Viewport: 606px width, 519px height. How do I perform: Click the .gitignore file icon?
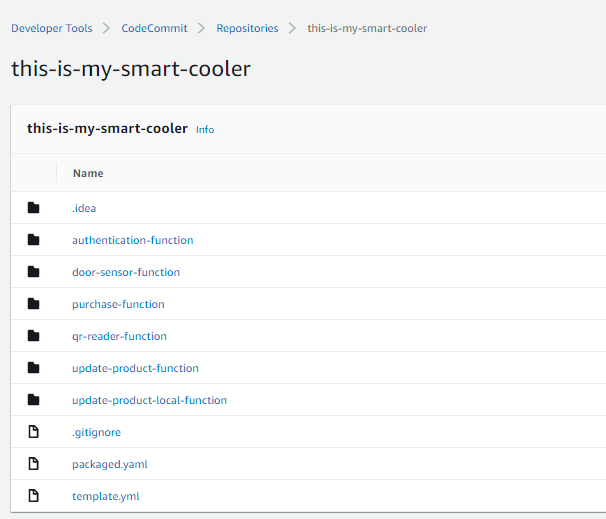tap(34, 432)
